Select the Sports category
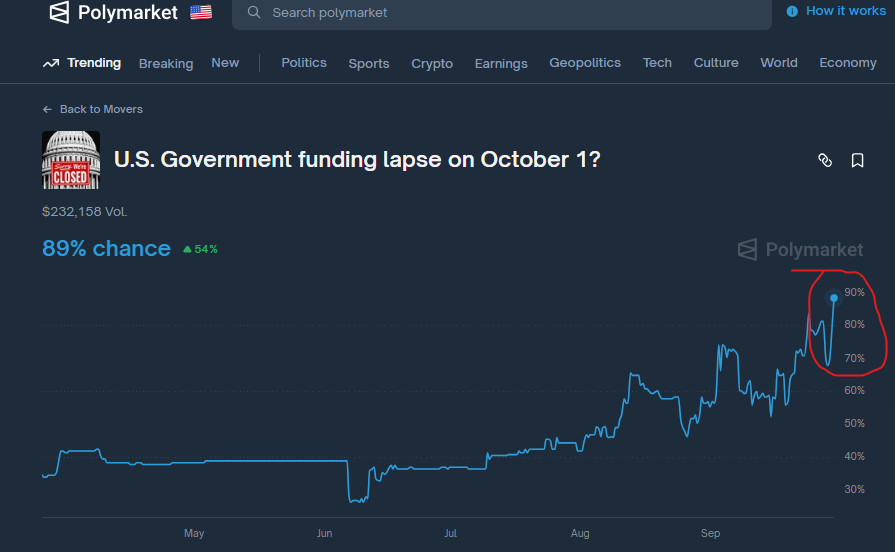895x552 pixels. coord(369,63)
